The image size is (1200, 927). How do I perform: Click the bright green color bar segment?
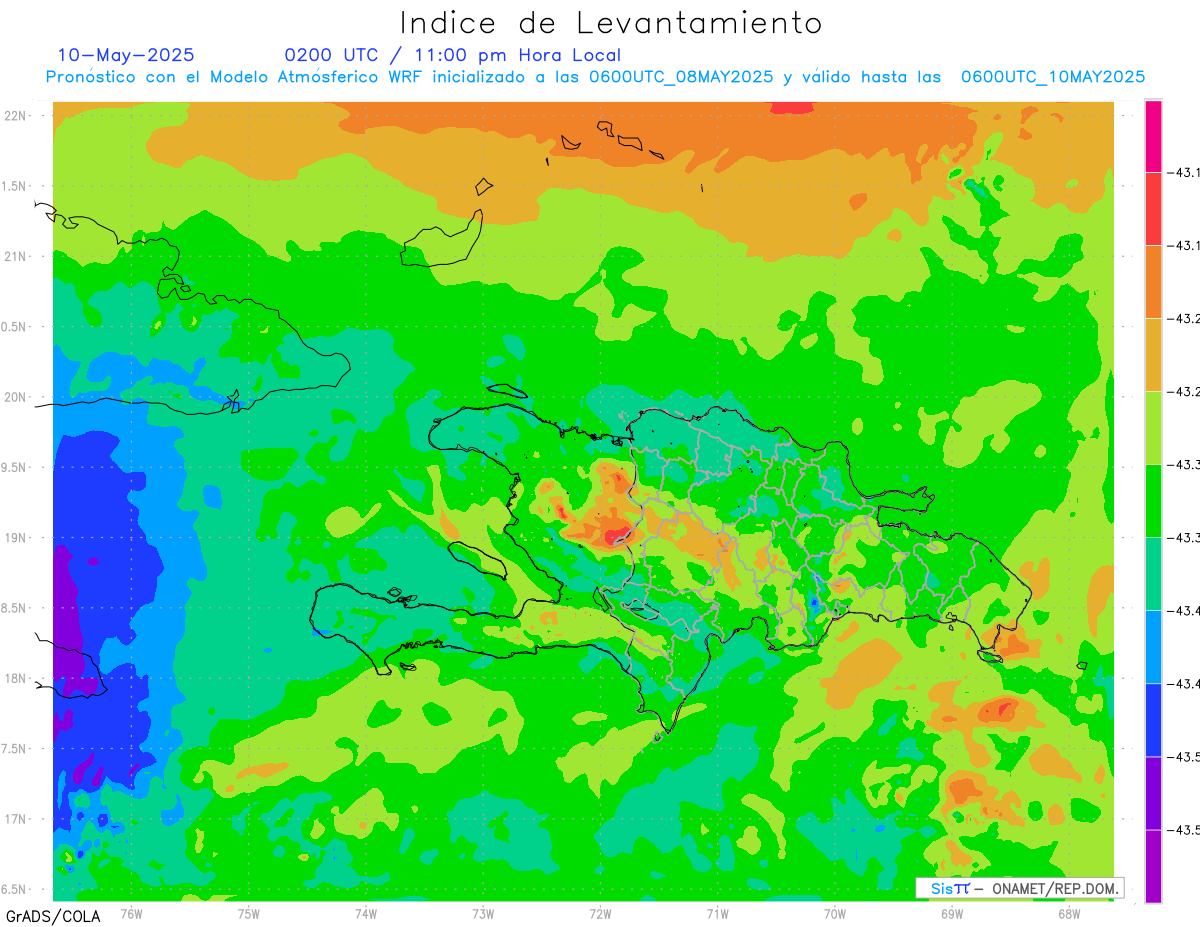pyautogui.click(x=1153, y=501)
